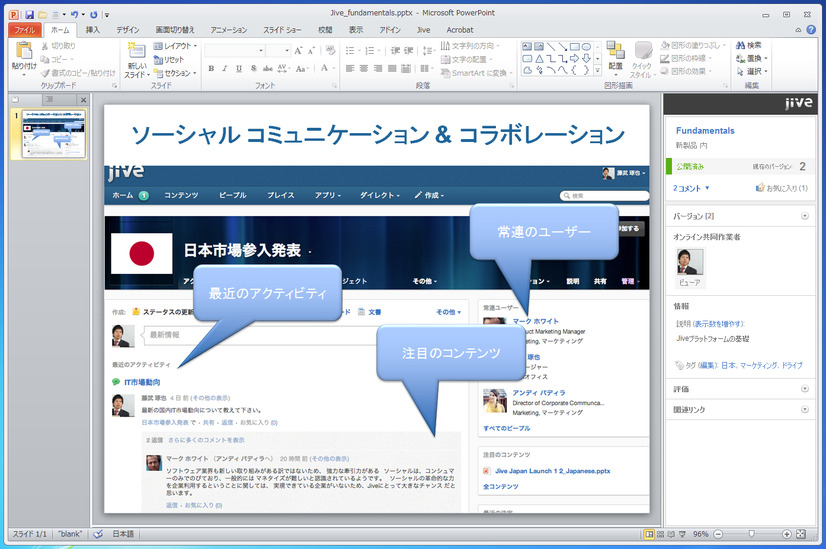Click the Redo icon in Quick Access Toolbar
The width and height of the screenshot is (826, 549).
(93, 15)
